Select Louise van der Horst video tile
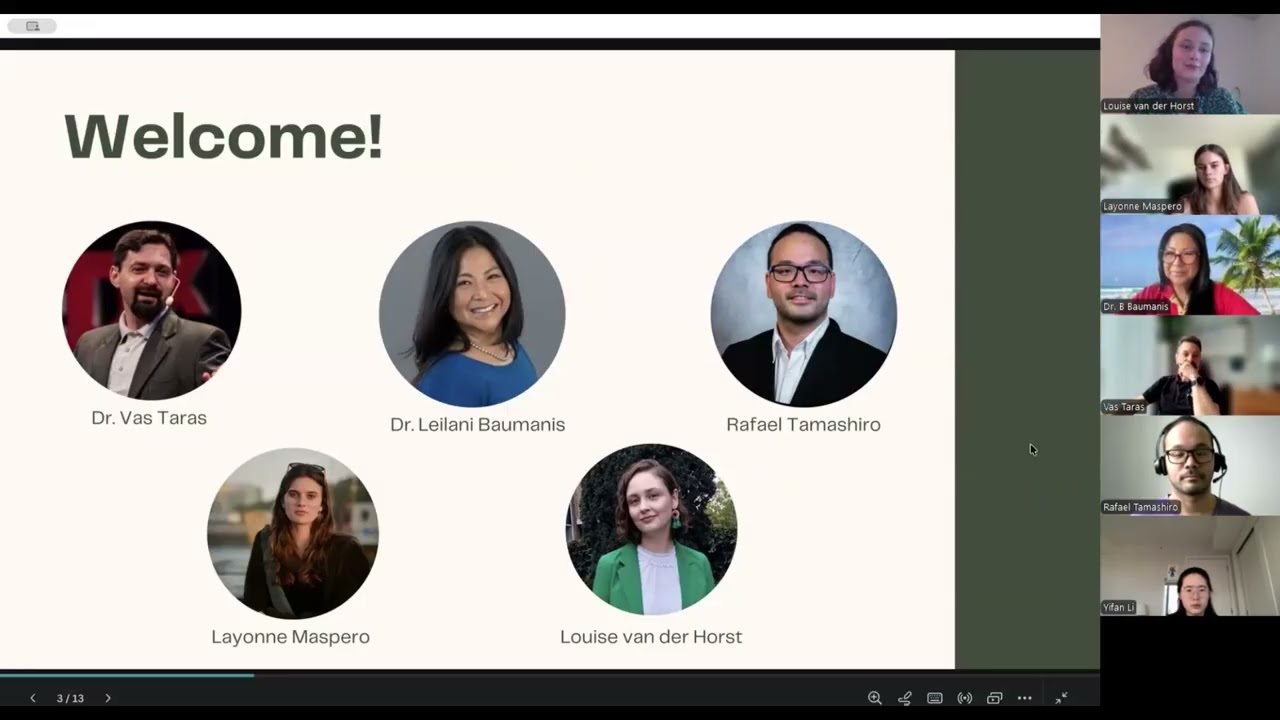The image size is (1280, 720). (x=1190, y=64)
